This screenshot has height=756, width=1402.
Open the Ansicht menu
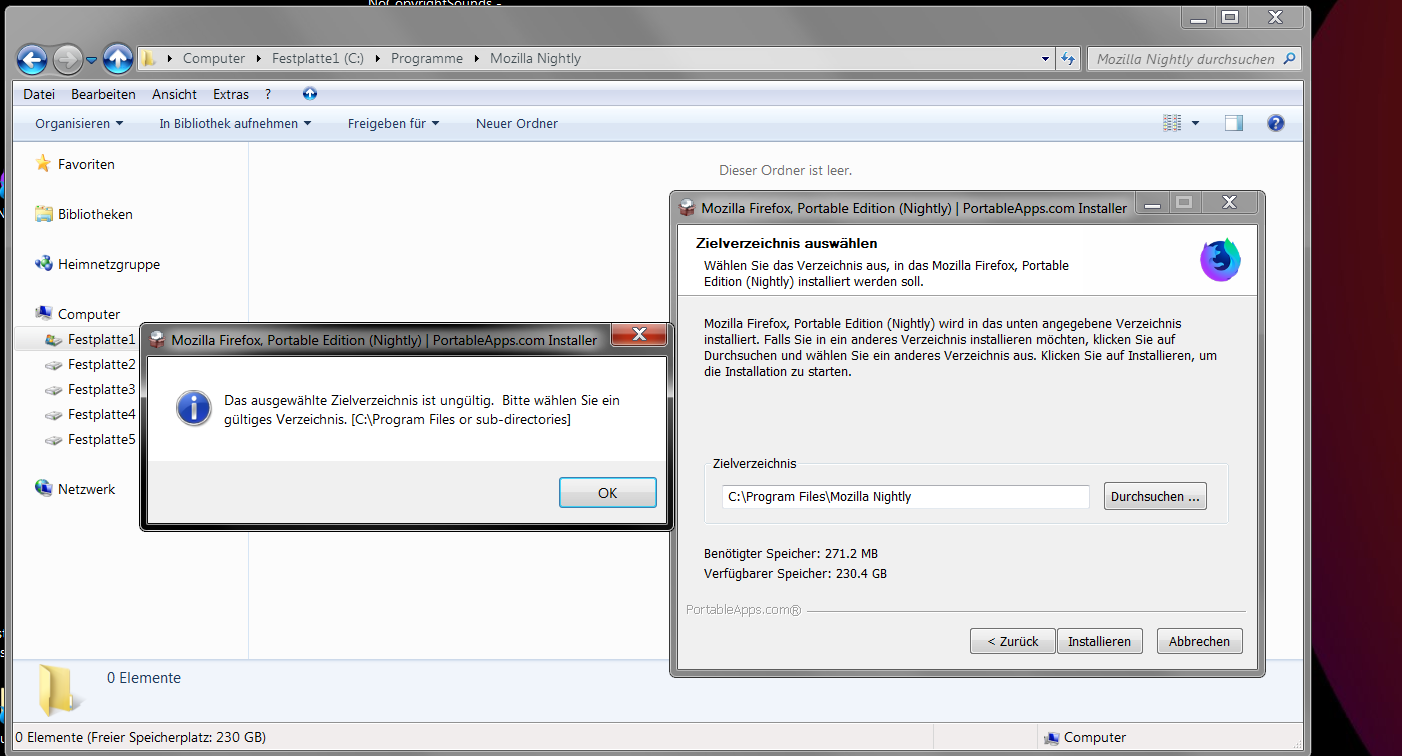[174, 94]
